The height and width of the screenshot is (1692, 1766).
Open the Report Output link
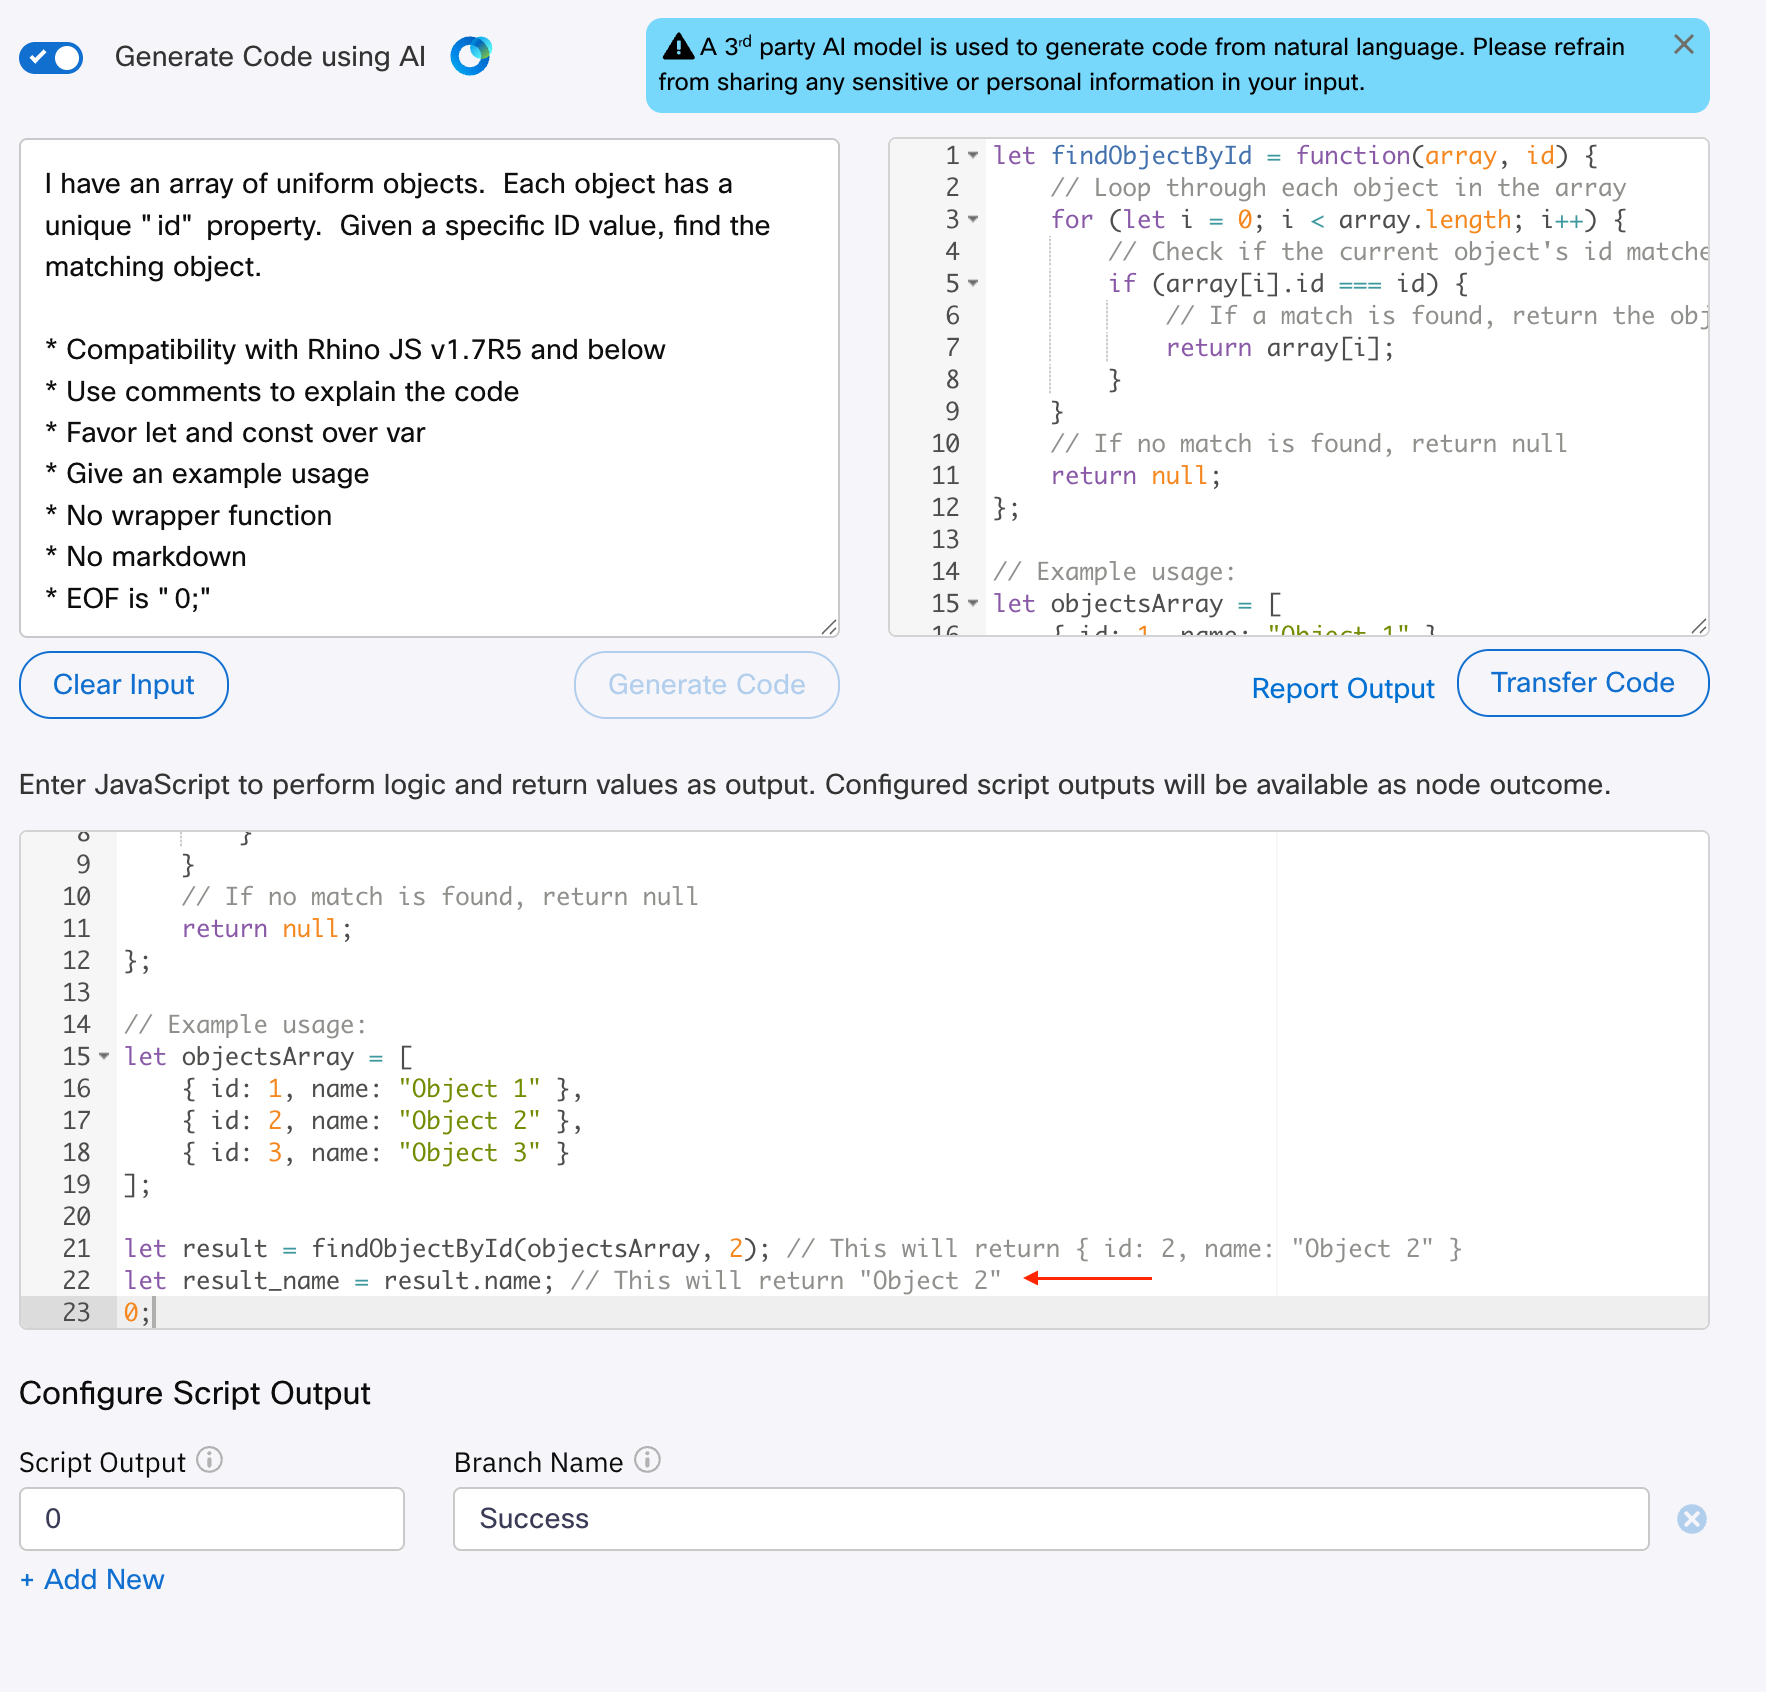pyautogui.click(x=1342, y=688)
